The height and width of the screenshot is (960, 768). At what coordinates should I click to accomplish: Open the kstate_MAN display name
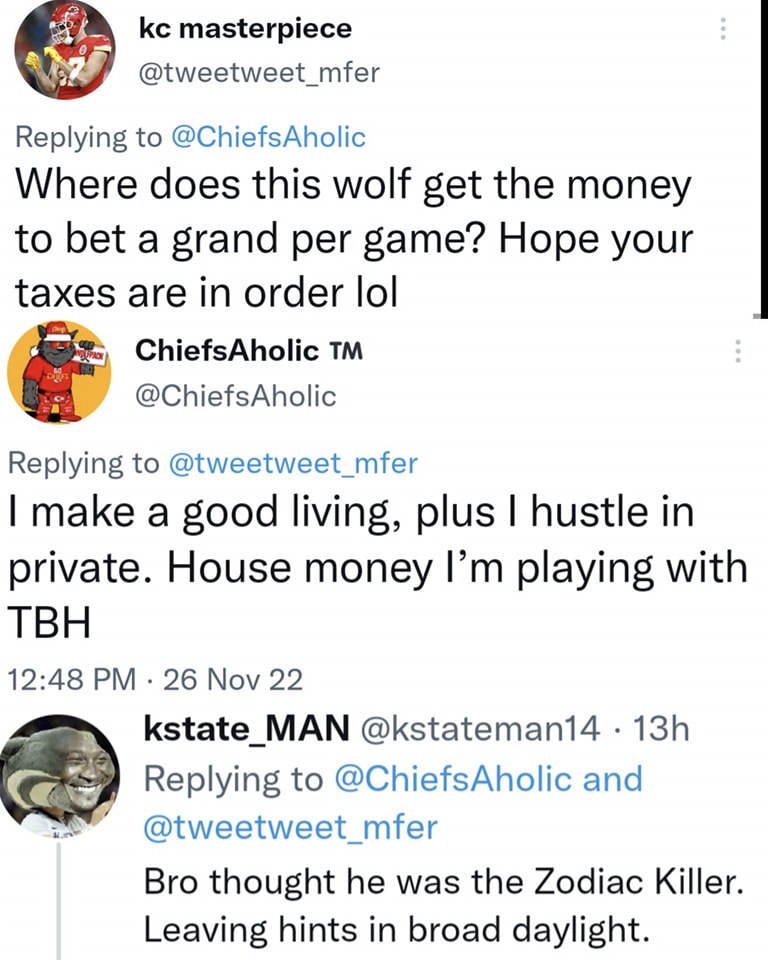coord(246,729)
